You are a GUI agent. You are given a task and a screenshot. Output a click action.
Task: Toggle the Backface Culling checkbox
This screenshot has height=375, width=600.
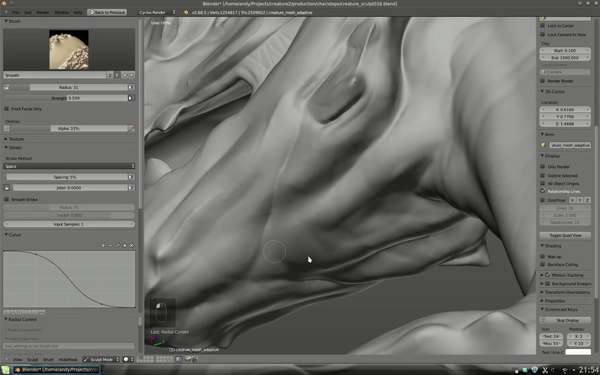tap(543, 264)
